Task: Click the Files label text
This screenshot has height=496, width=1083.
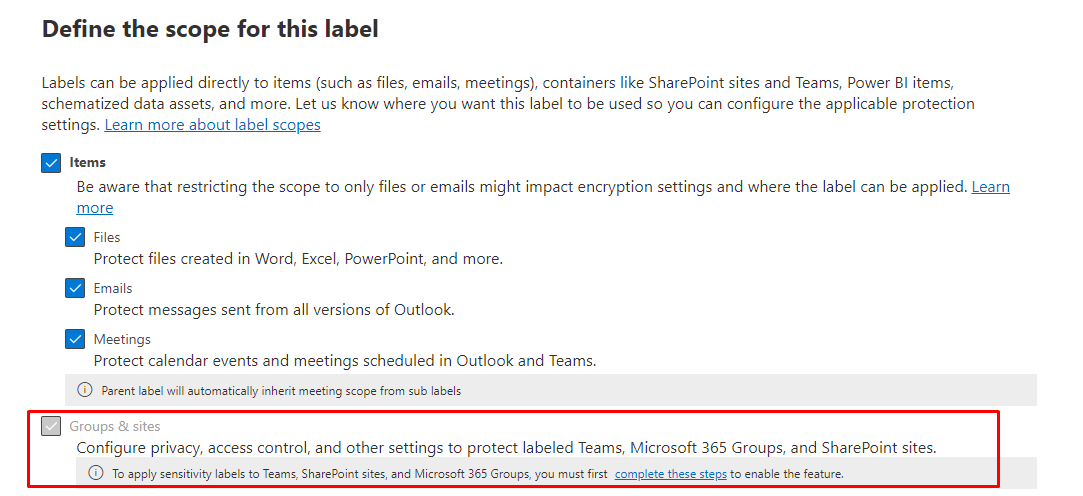Action: [x=107, y=238]
